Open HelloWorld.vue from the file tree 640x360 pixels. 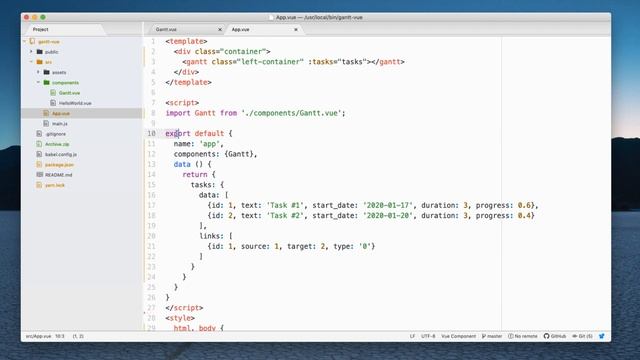pyautogui.click(x=75, y=103)
